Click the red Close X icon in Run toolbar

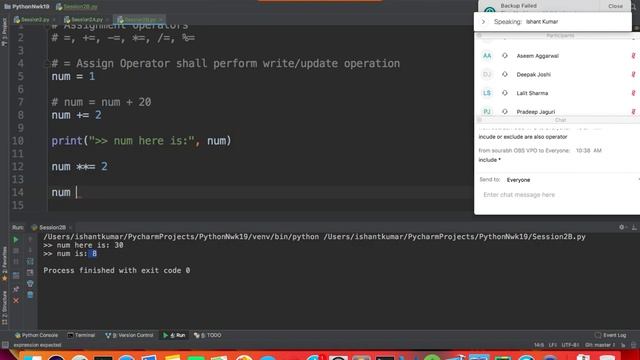click(16, 301)
